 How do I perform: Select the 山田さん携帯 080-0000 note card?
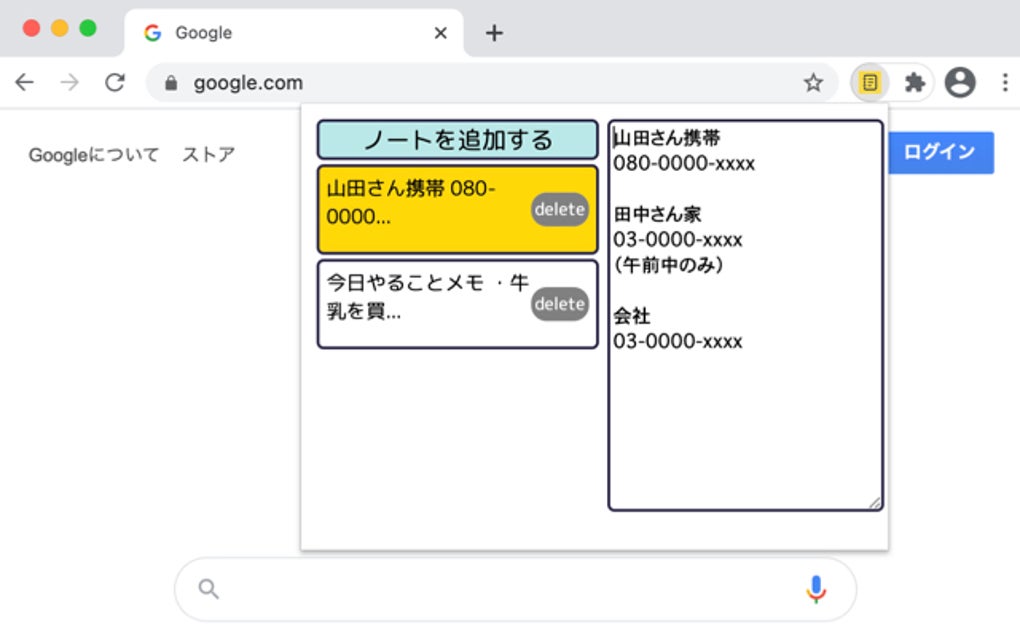tap(457, 209)
